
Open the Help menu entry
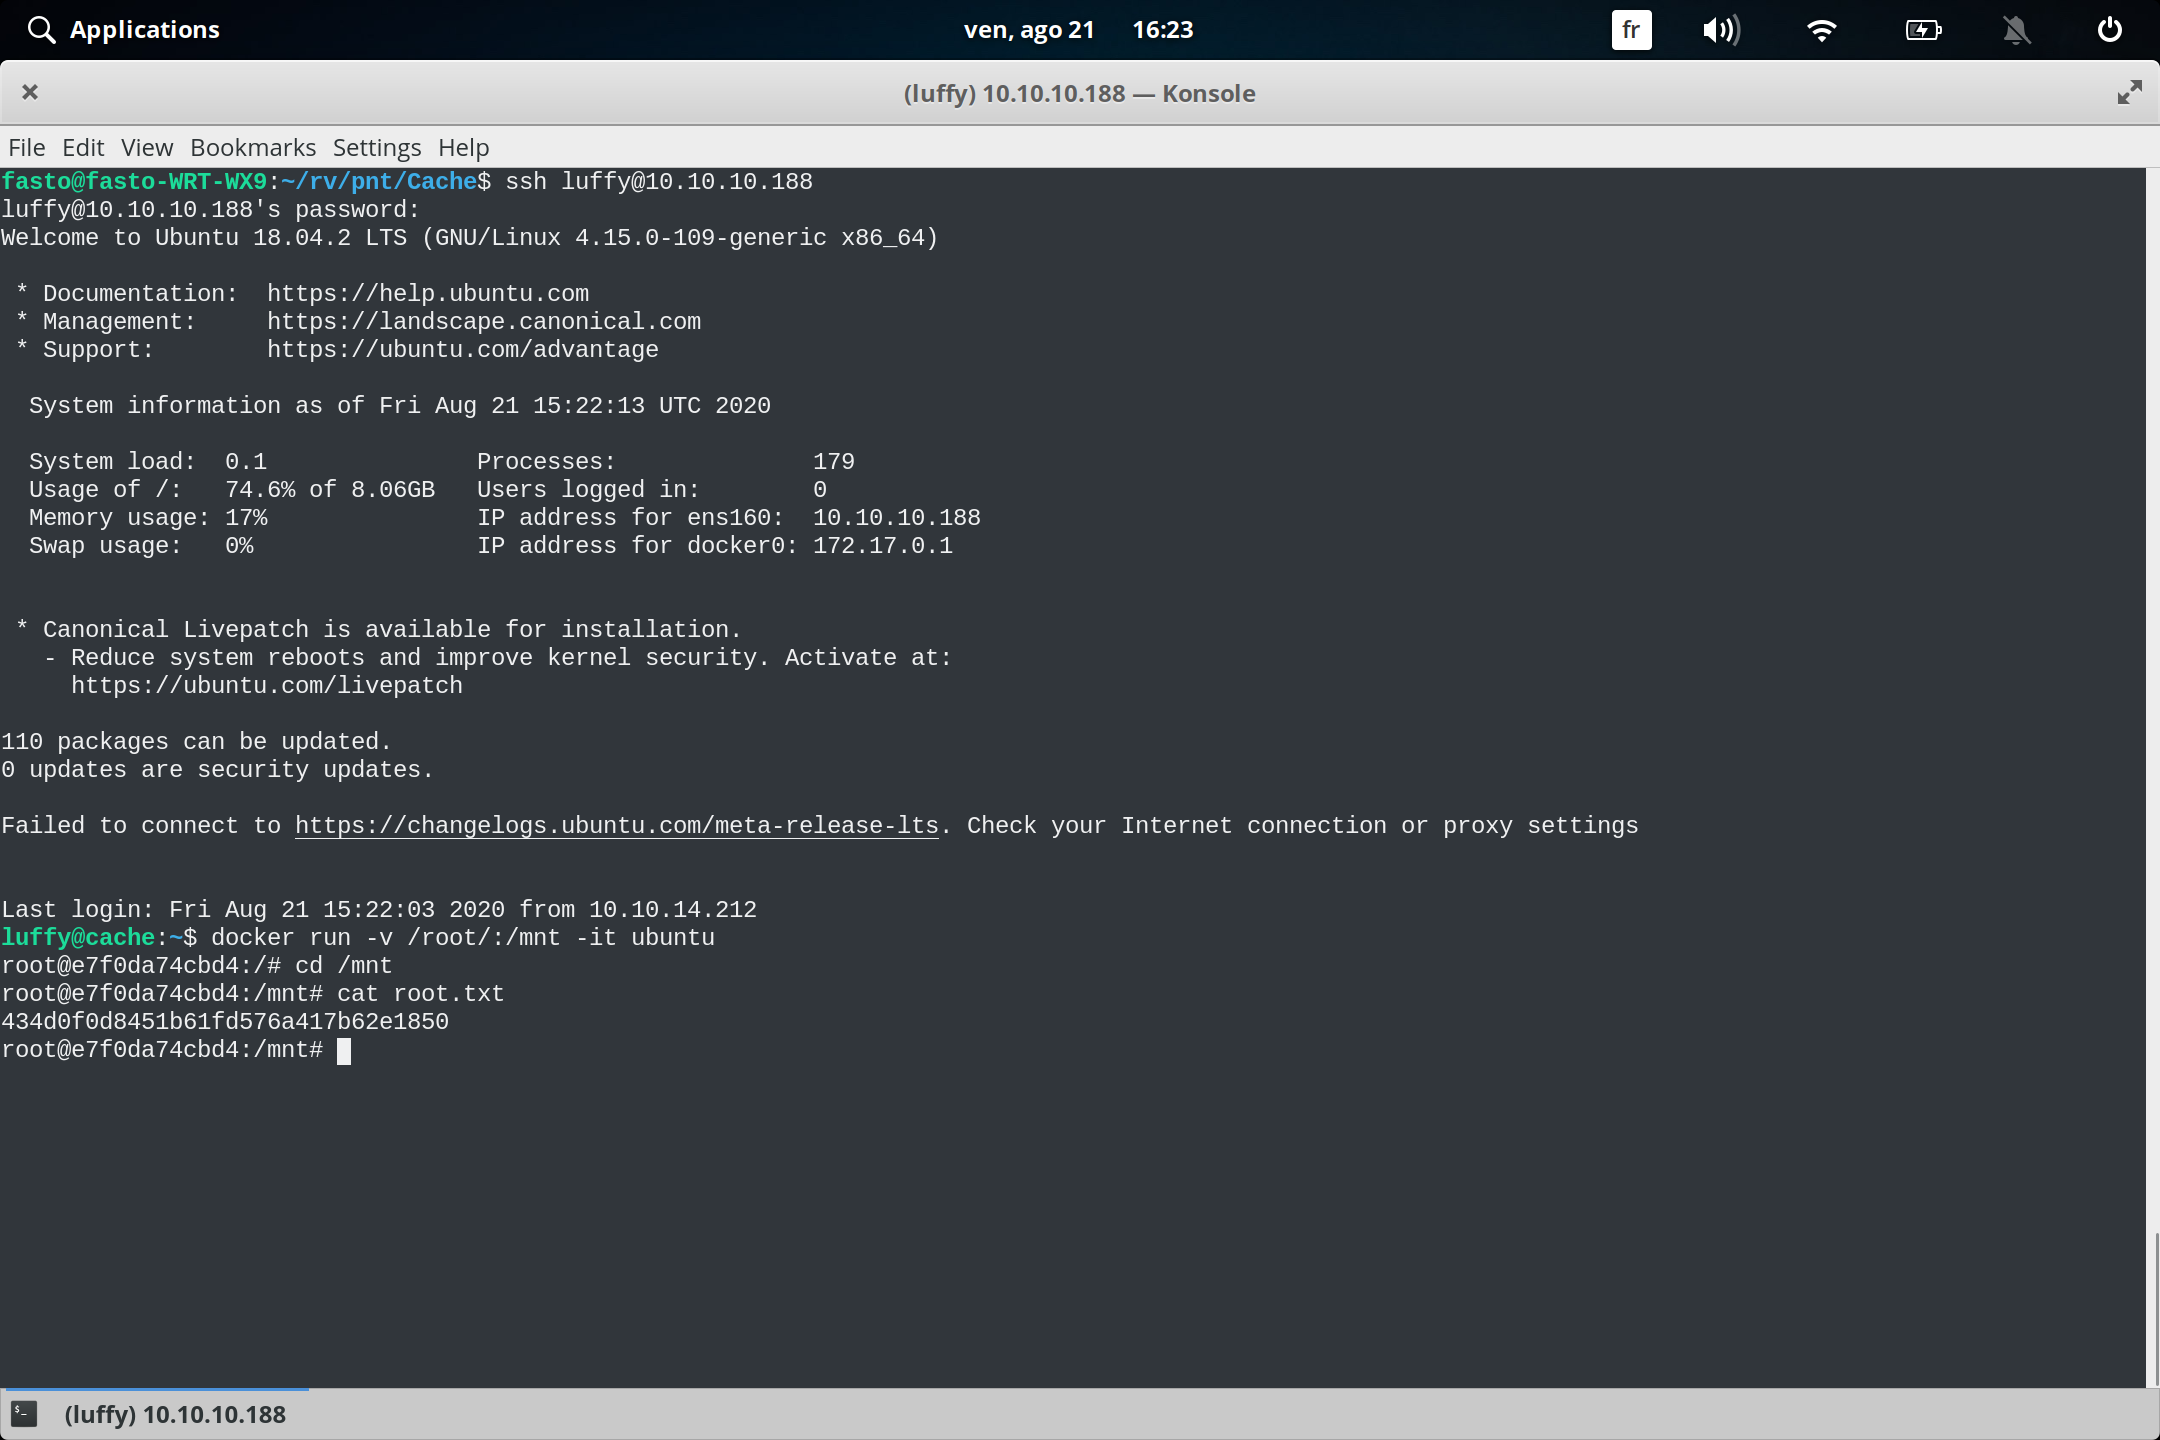pos(462,147)
